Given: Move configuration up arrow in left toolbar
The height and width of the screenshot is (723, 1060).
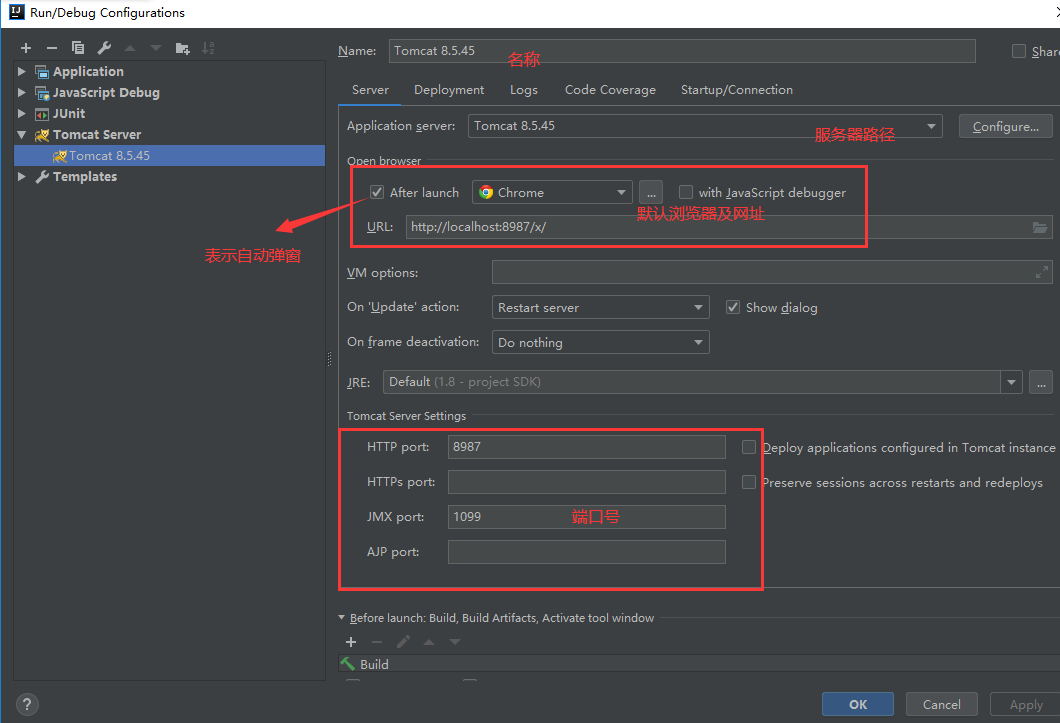Looking at the screenshot, I should (x=130, y=48).
